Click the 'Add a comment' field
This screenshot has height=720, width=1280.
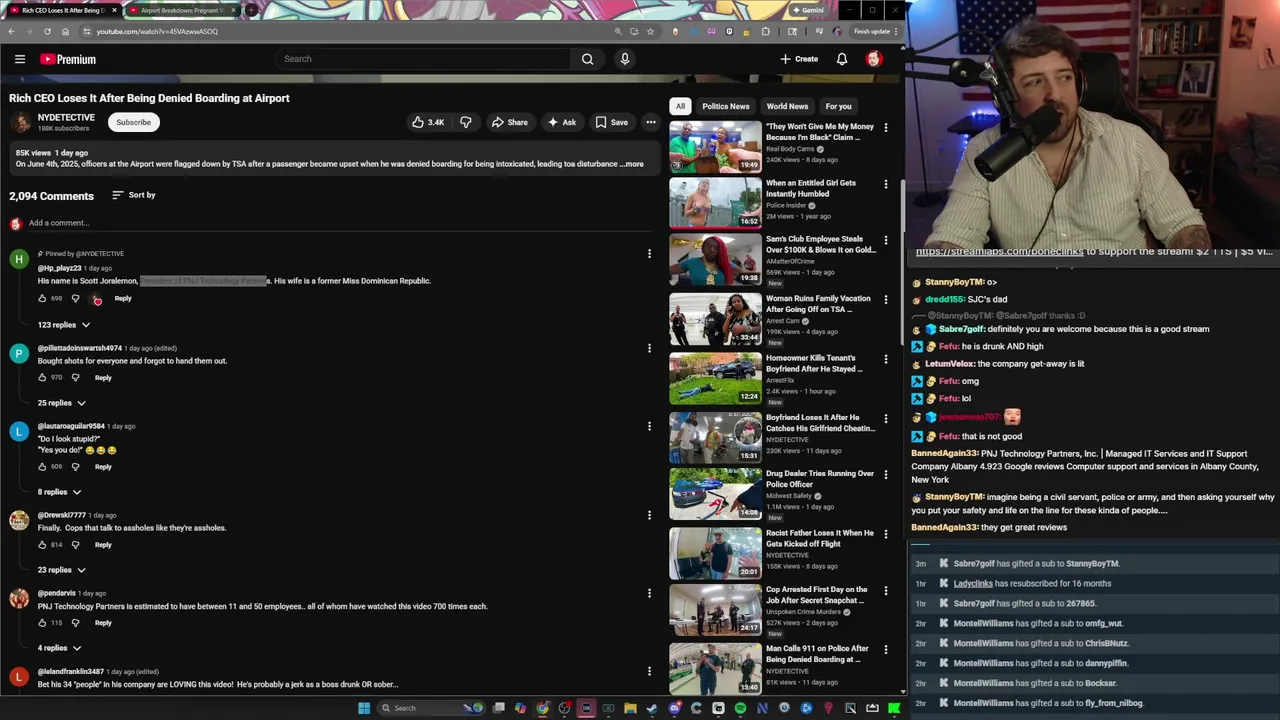pos(340,223)
